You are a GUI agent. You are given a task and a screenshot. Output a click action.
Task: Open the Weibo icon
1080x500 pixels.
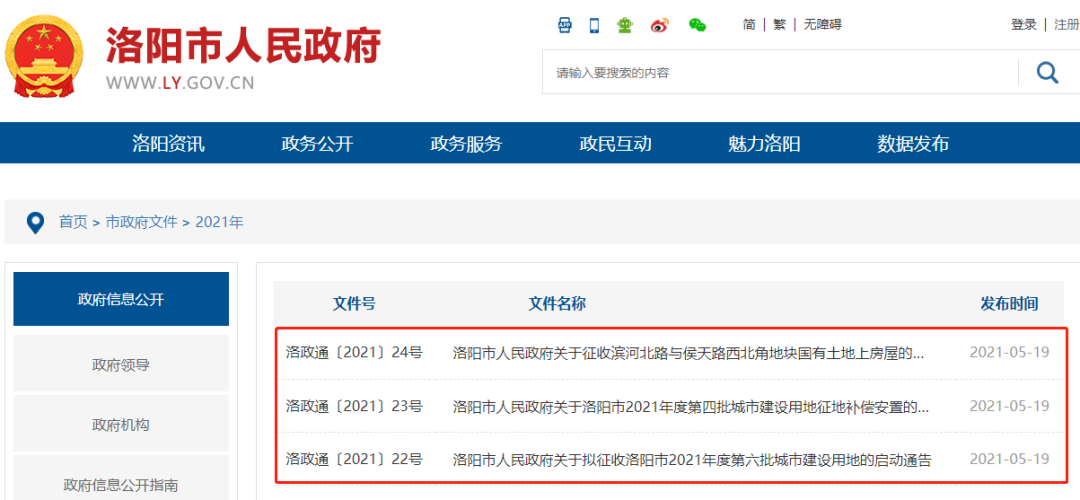(x=660, y=25)
